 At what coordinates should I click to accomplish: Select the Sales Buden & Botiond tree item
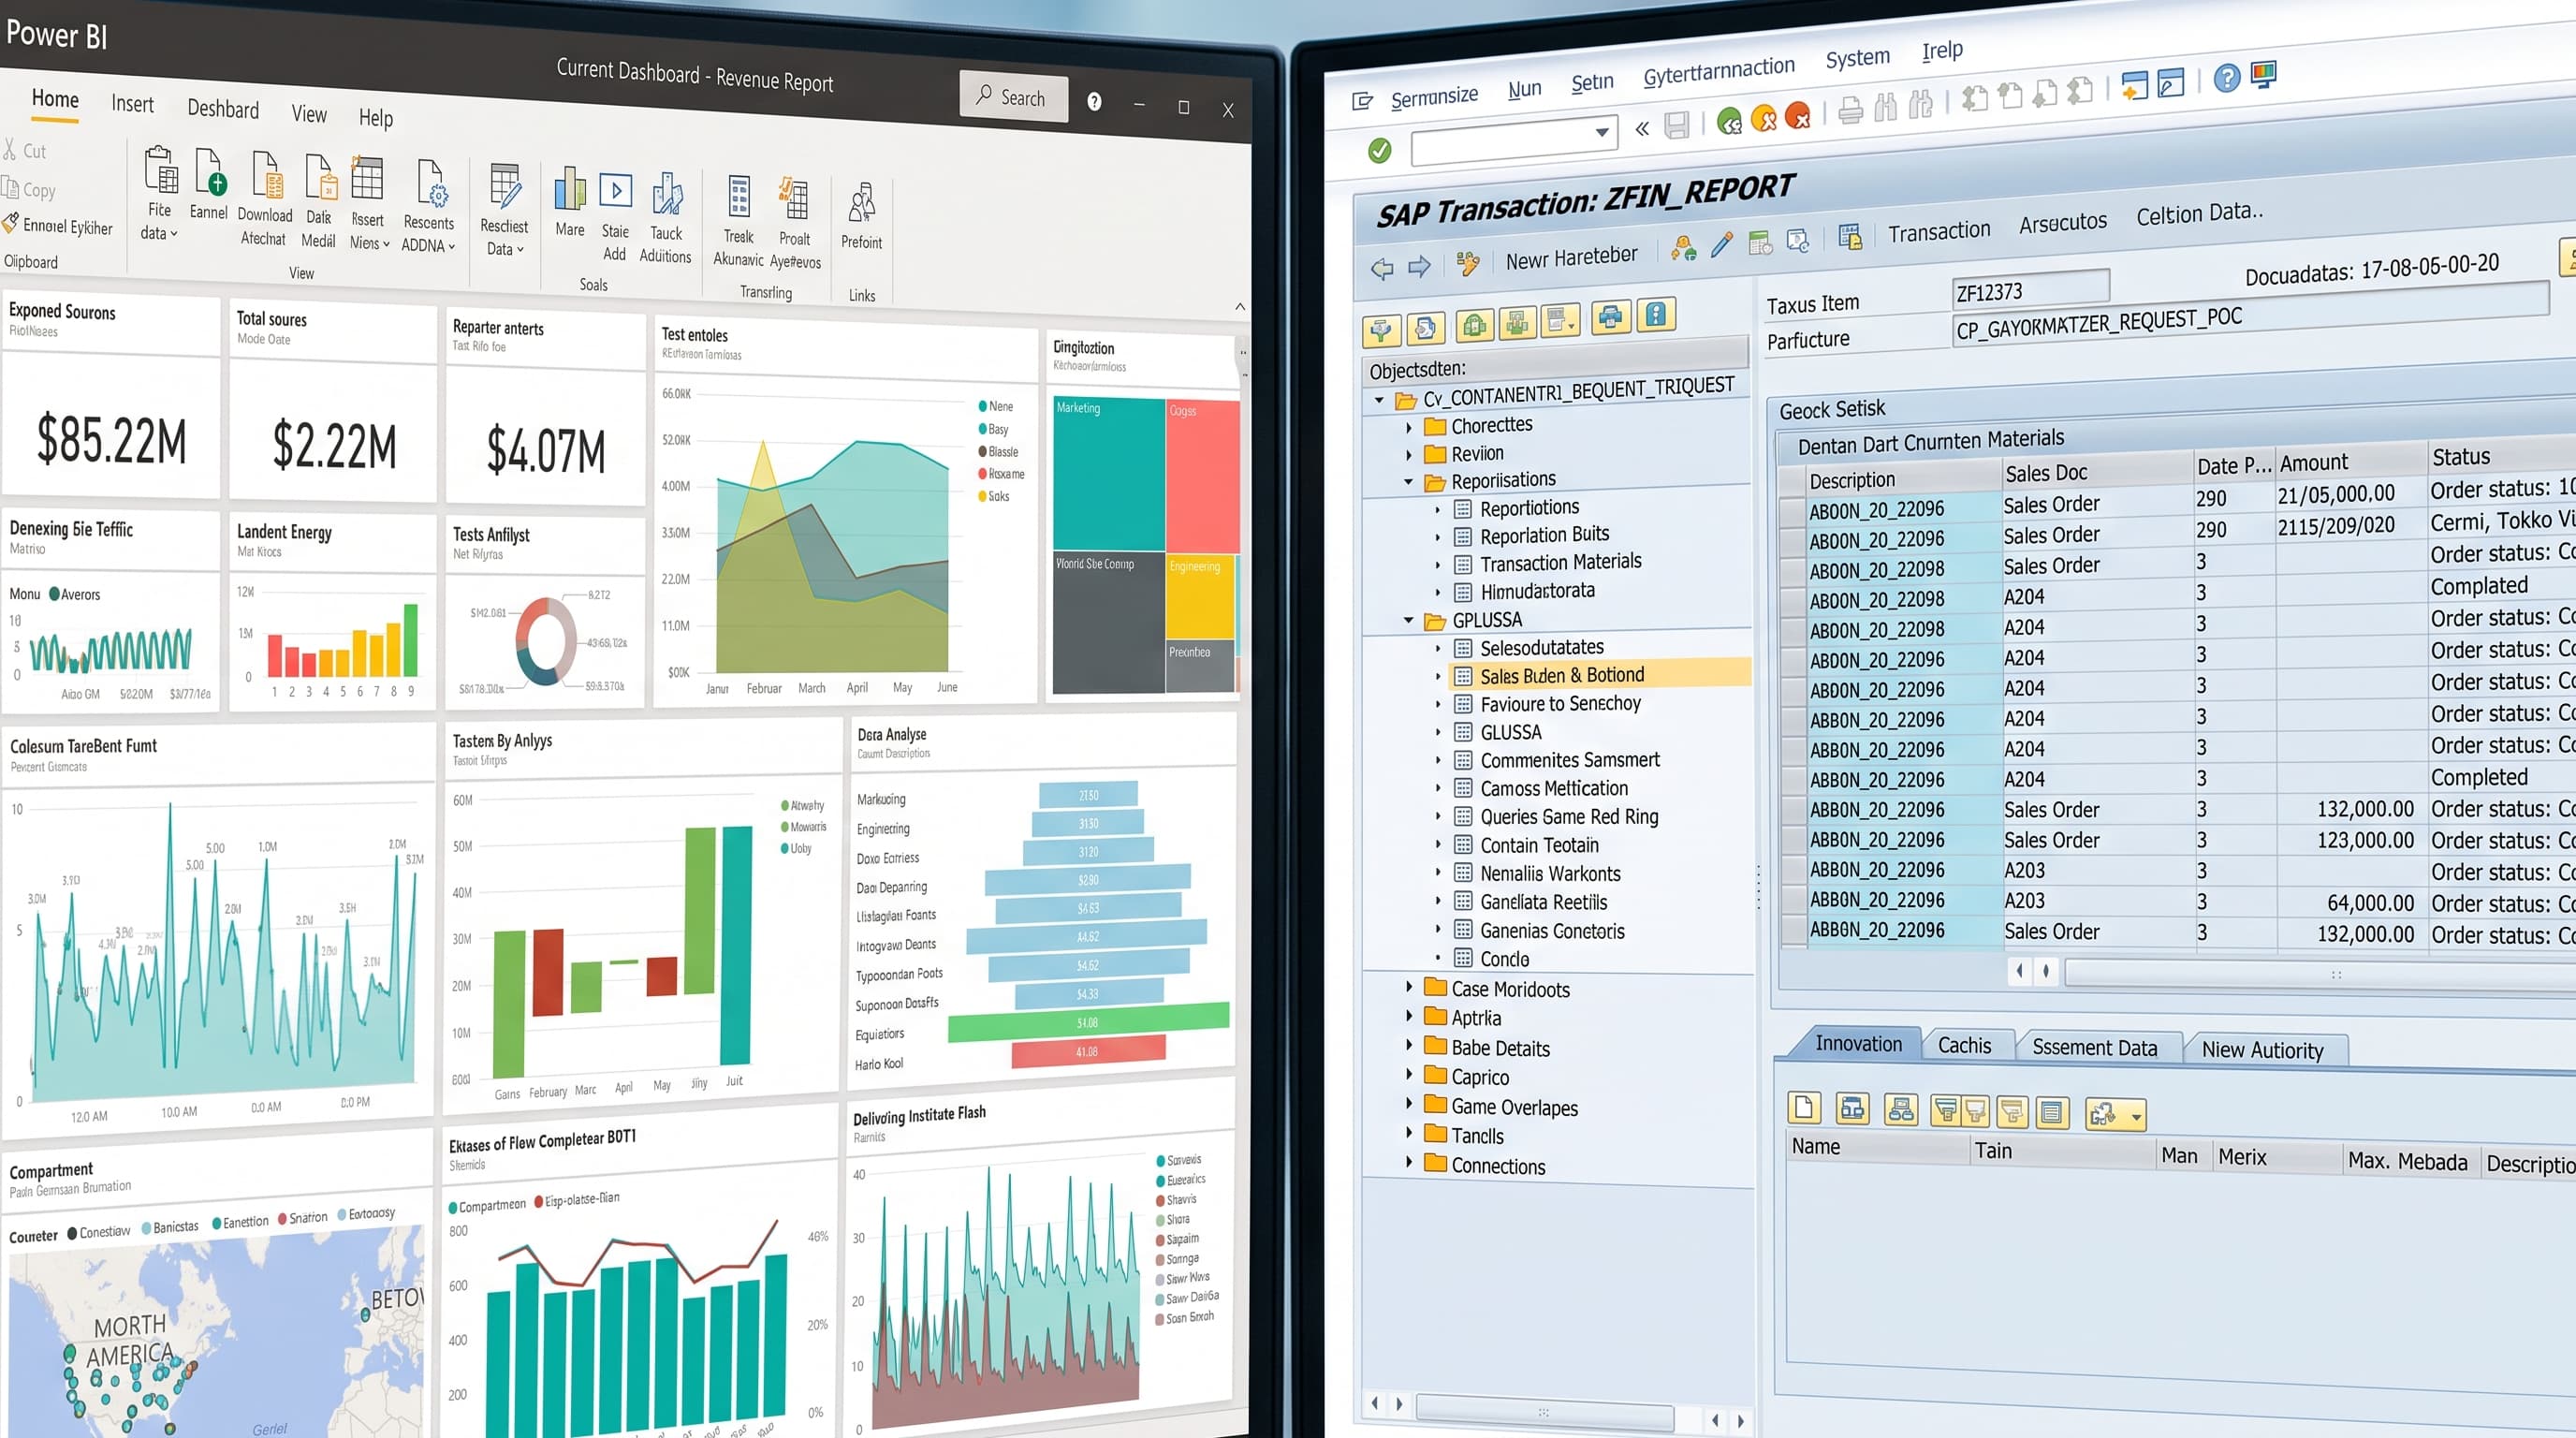[1600, 675]
